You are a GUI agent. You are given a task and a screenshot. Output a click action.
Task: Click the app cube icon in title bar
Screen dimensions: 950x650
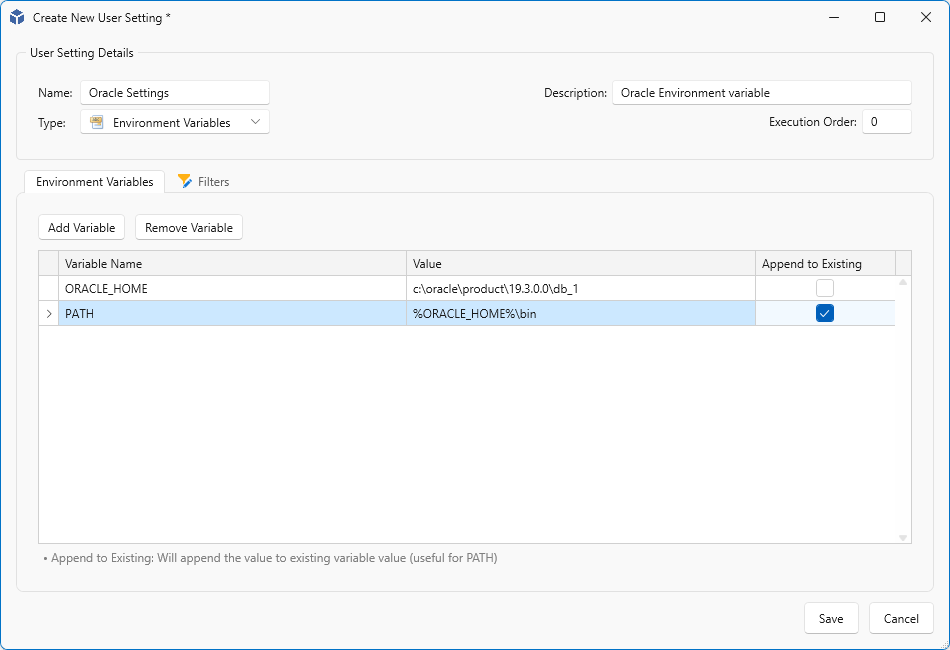[x=17, y=18]
